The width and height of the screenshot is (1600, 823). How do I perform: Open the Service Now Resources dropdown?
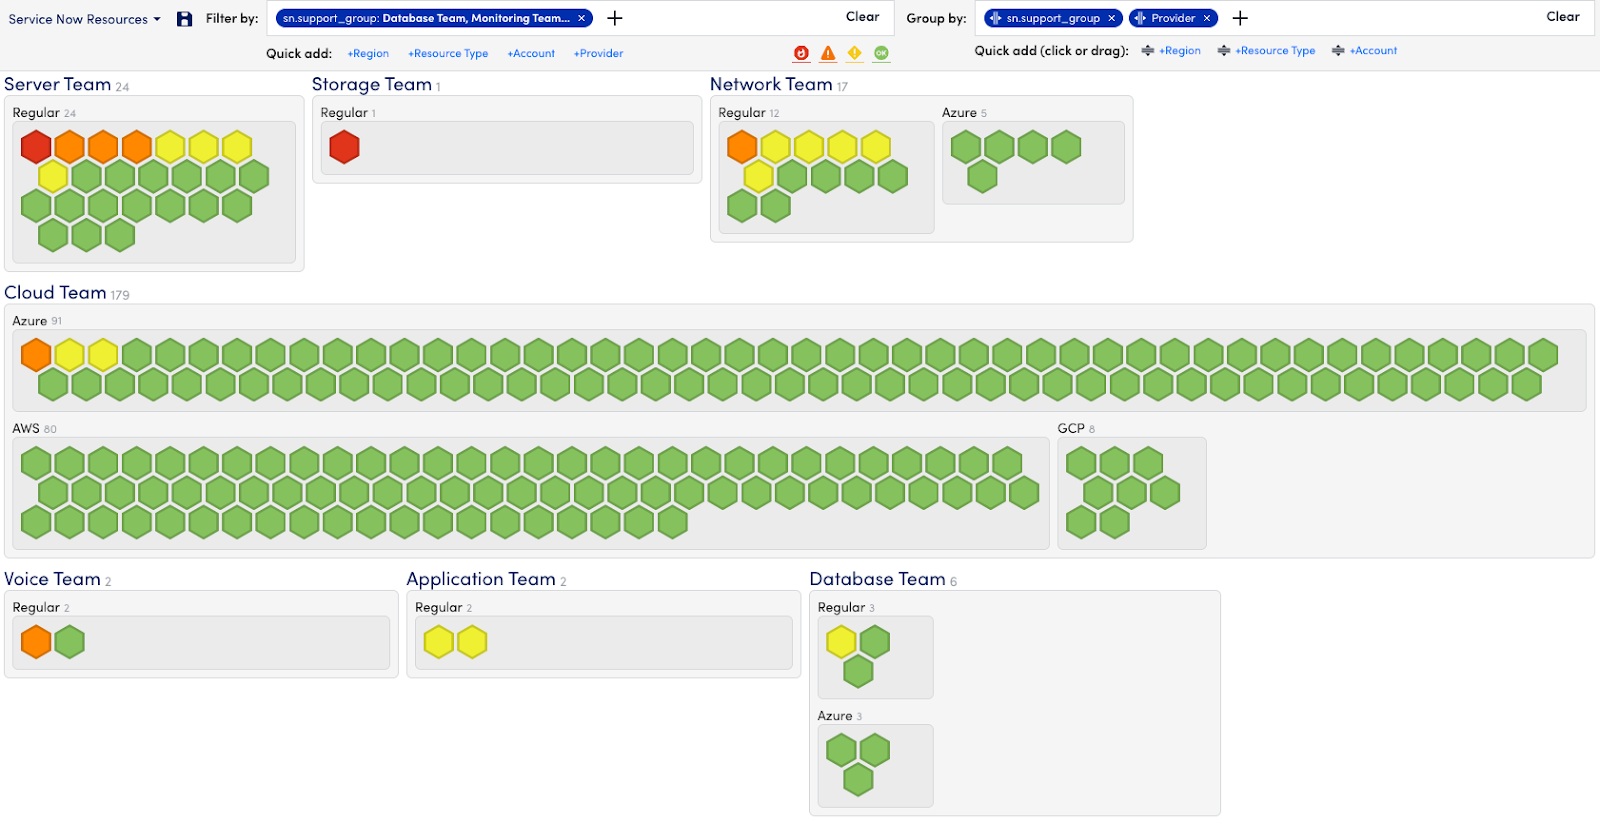pyautogui.click(x=84, y=19)
